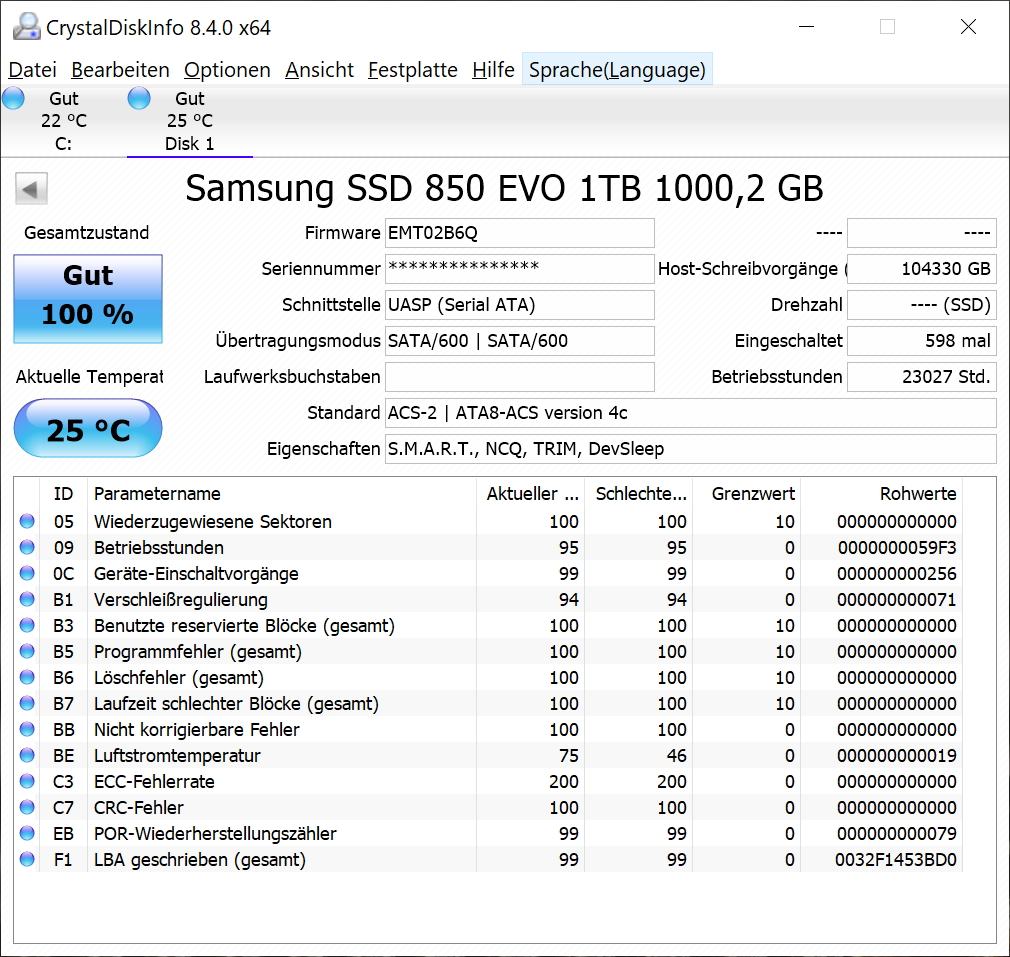
Task: Select the ECC-Fehlerrate row
Action: [154, 781]
